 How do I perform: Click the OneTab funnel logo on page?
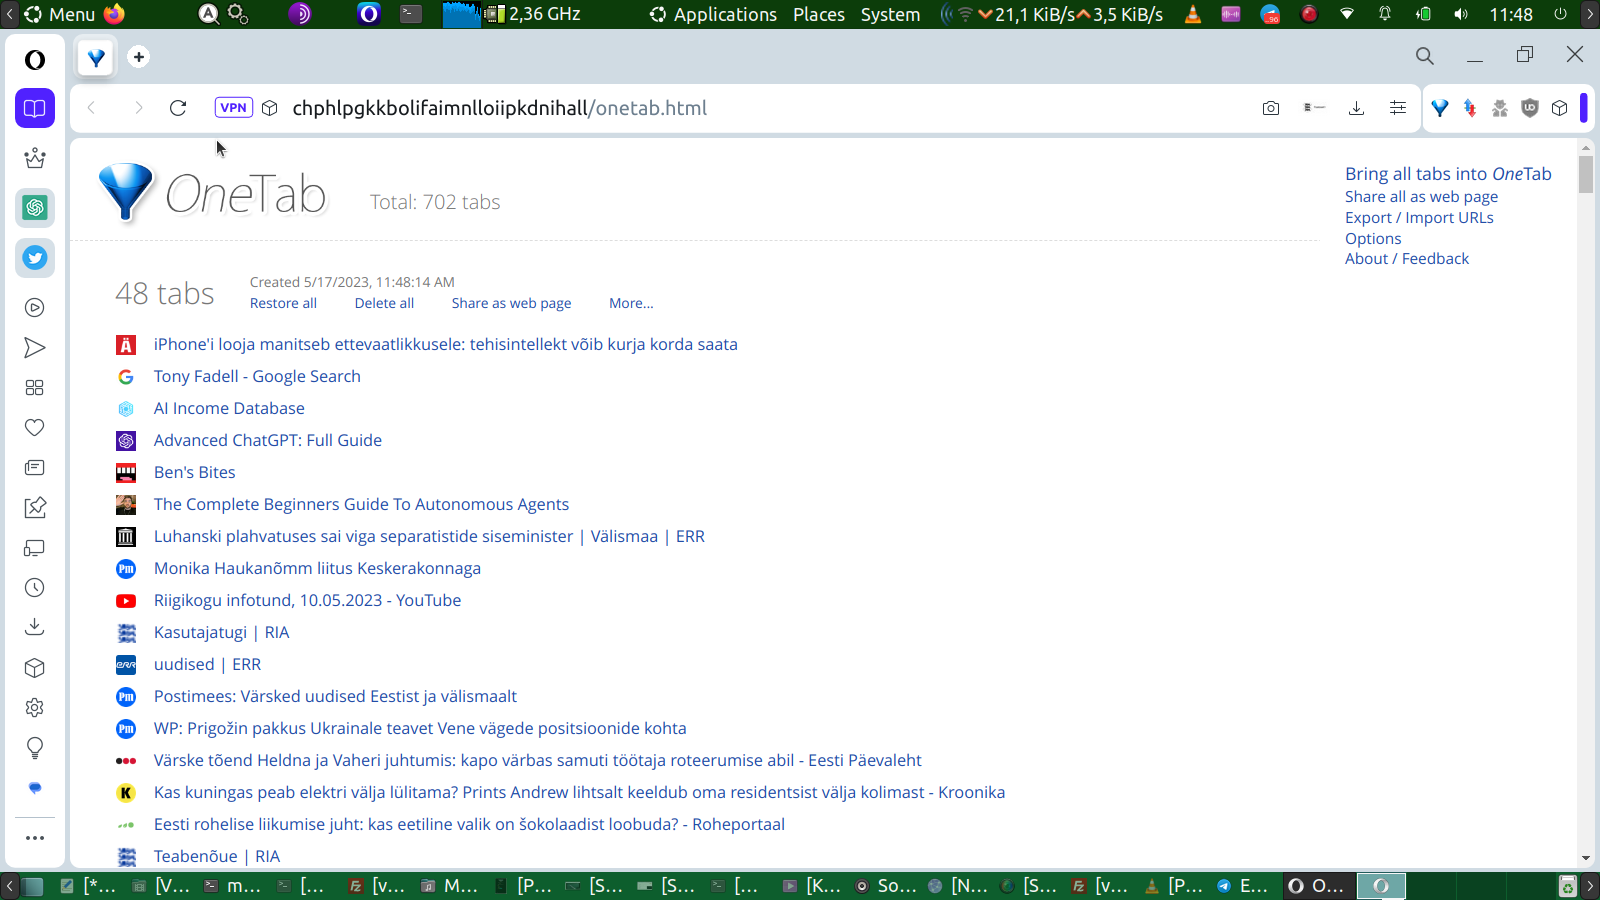(x=126, y=191)
